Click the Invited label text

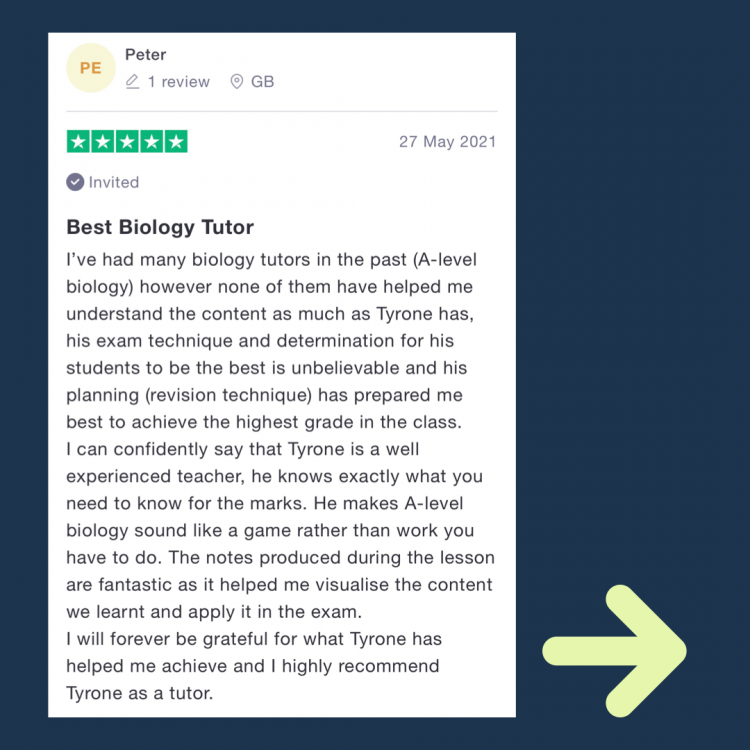(x=114, y=182)
